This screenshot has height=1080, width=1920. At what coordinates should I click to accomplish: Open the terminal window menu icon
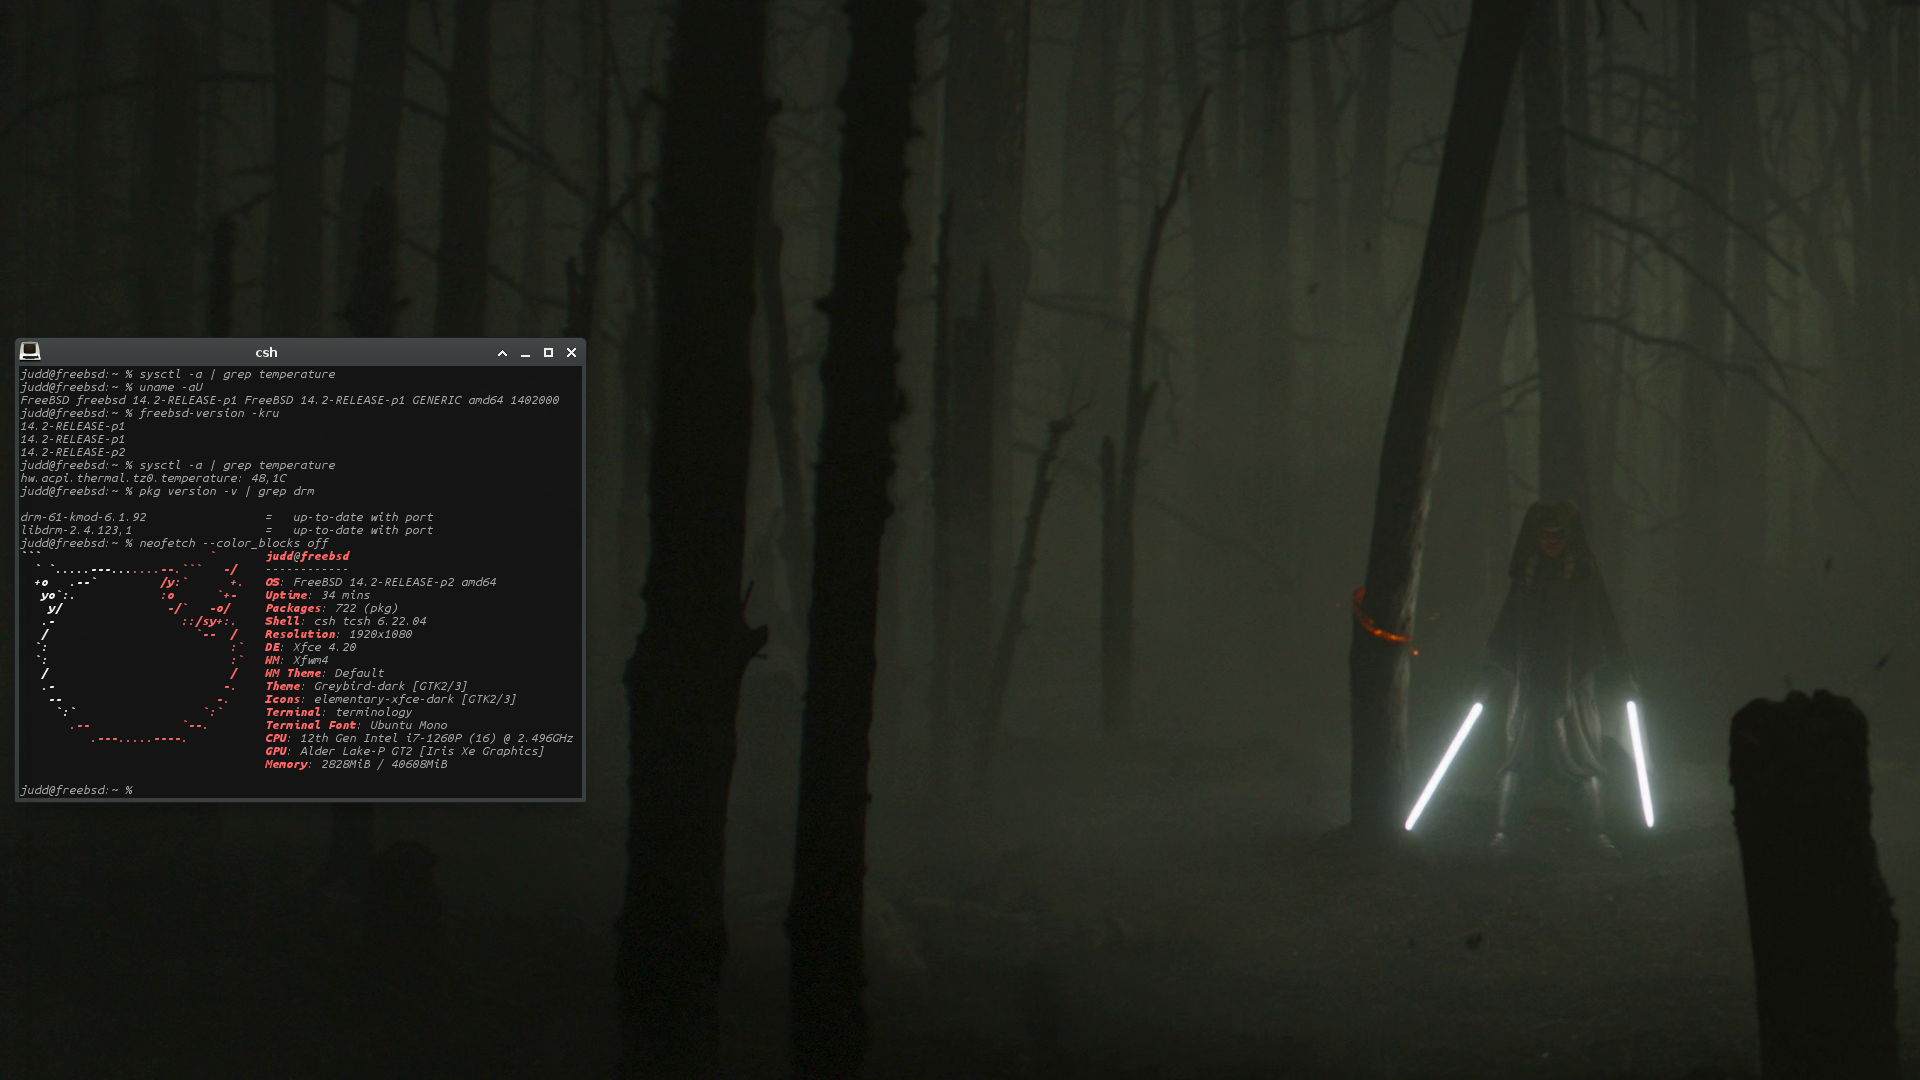pyautogui.click(x=30, y=351)
